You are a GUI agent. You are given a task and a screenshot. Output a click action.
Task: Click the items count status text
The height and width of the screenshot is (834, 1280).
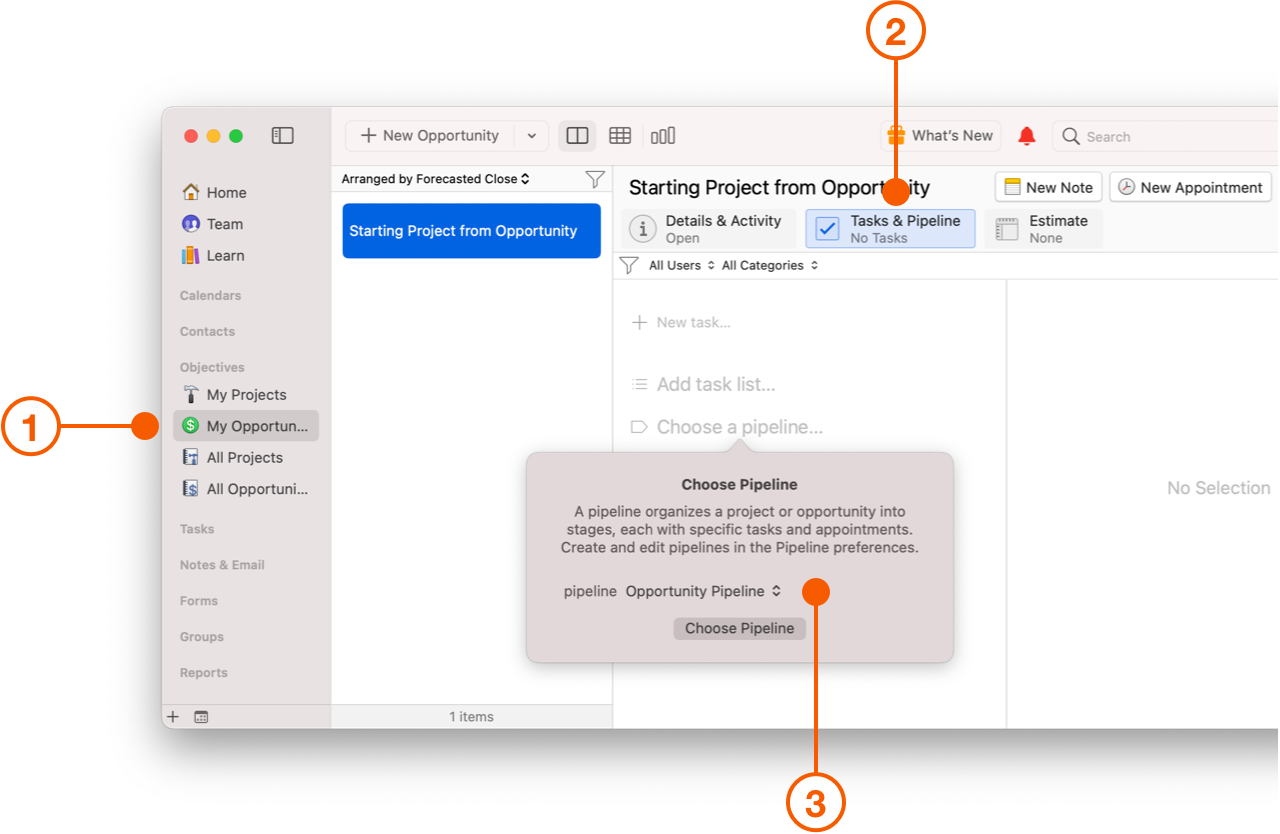point(471,717)
